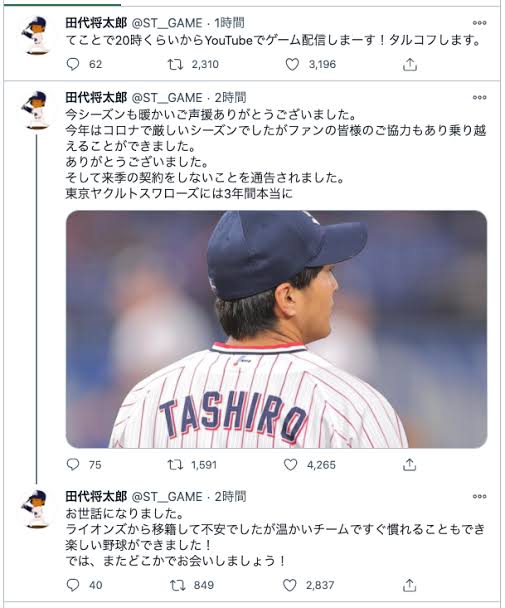Reply to the YouTube game stream tweet
The height and width of the screenshot is (608, 505).
(x=73, y=64)
